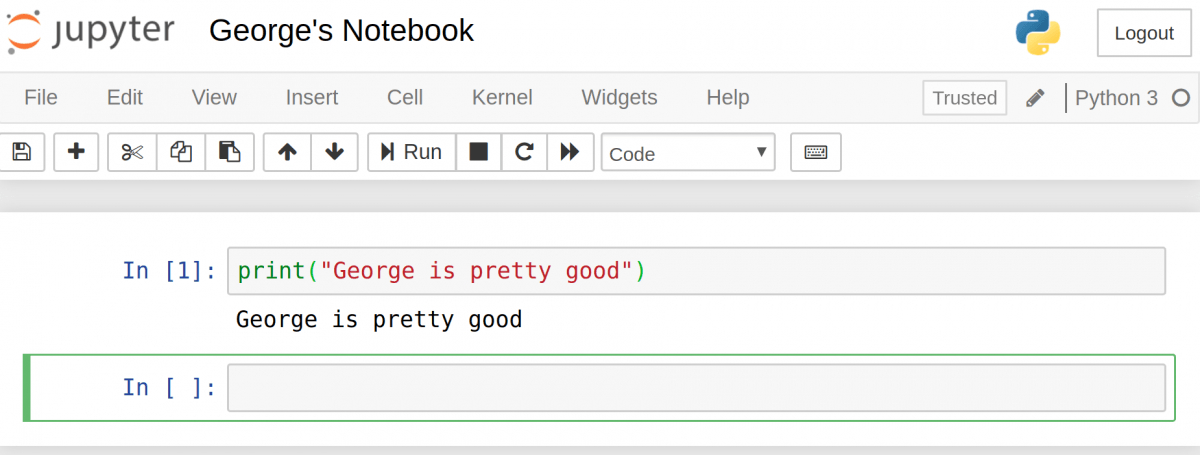The image size is (1200, 455).
Task: Cut the selected cell with scissors icon
Action: (x=132, y=152)
